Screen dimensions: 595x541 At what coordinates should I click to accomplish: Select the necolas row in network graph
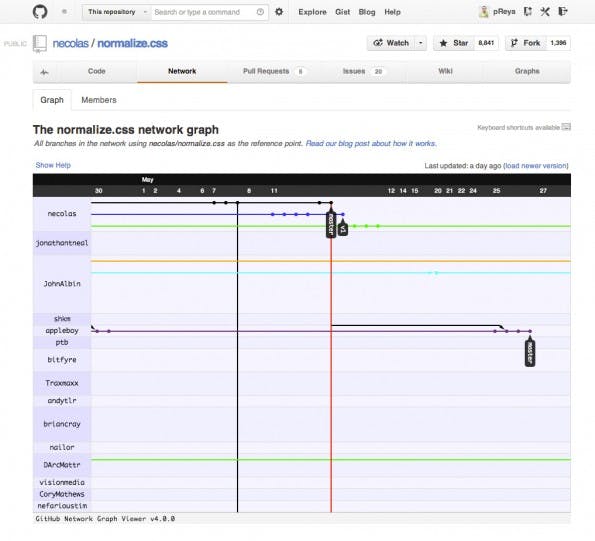point(62,214)
